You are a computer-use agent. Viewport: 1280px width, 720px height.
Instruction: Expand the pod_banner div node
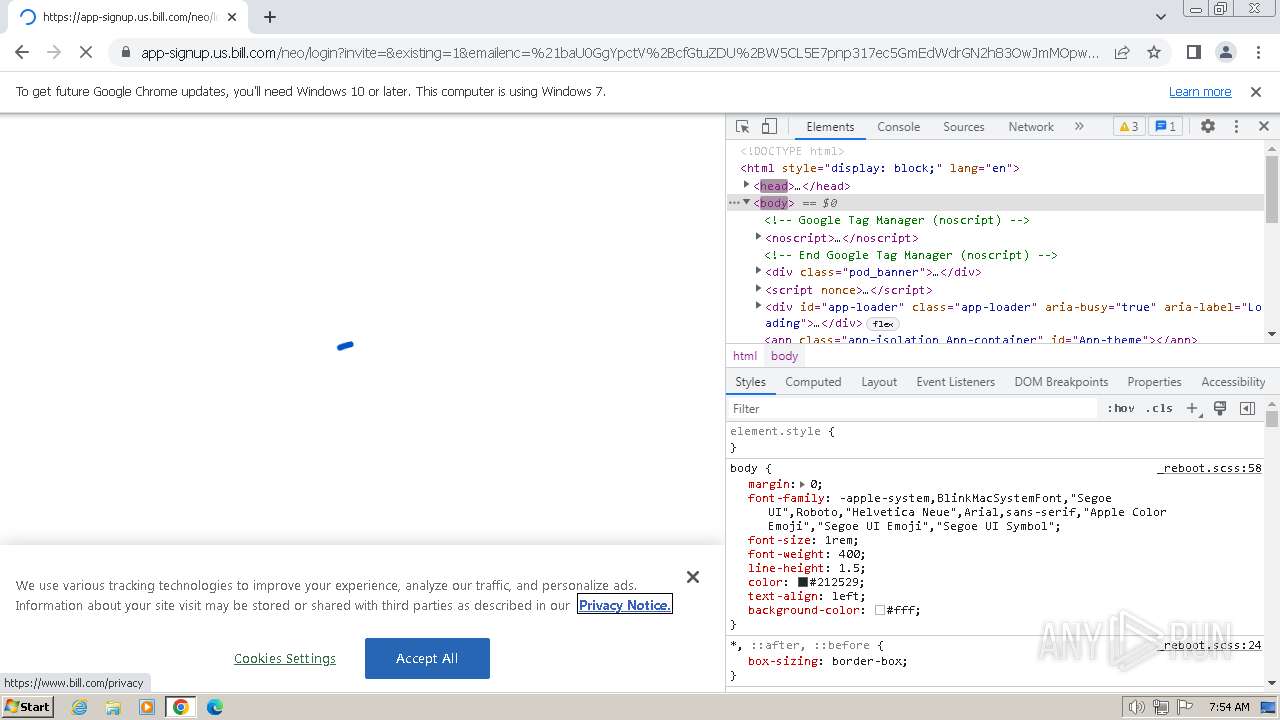tap(758, 271)
